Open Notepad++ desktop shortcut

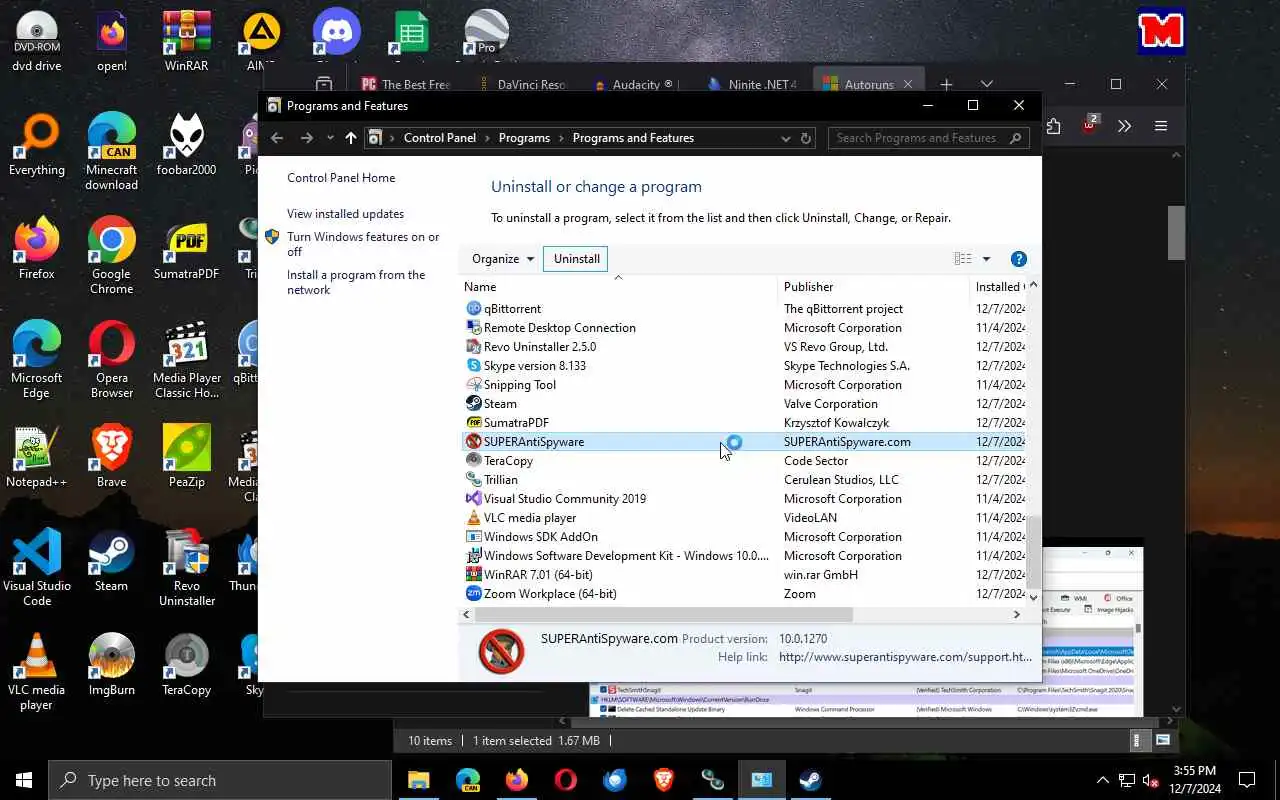click(x=37, y=457)
